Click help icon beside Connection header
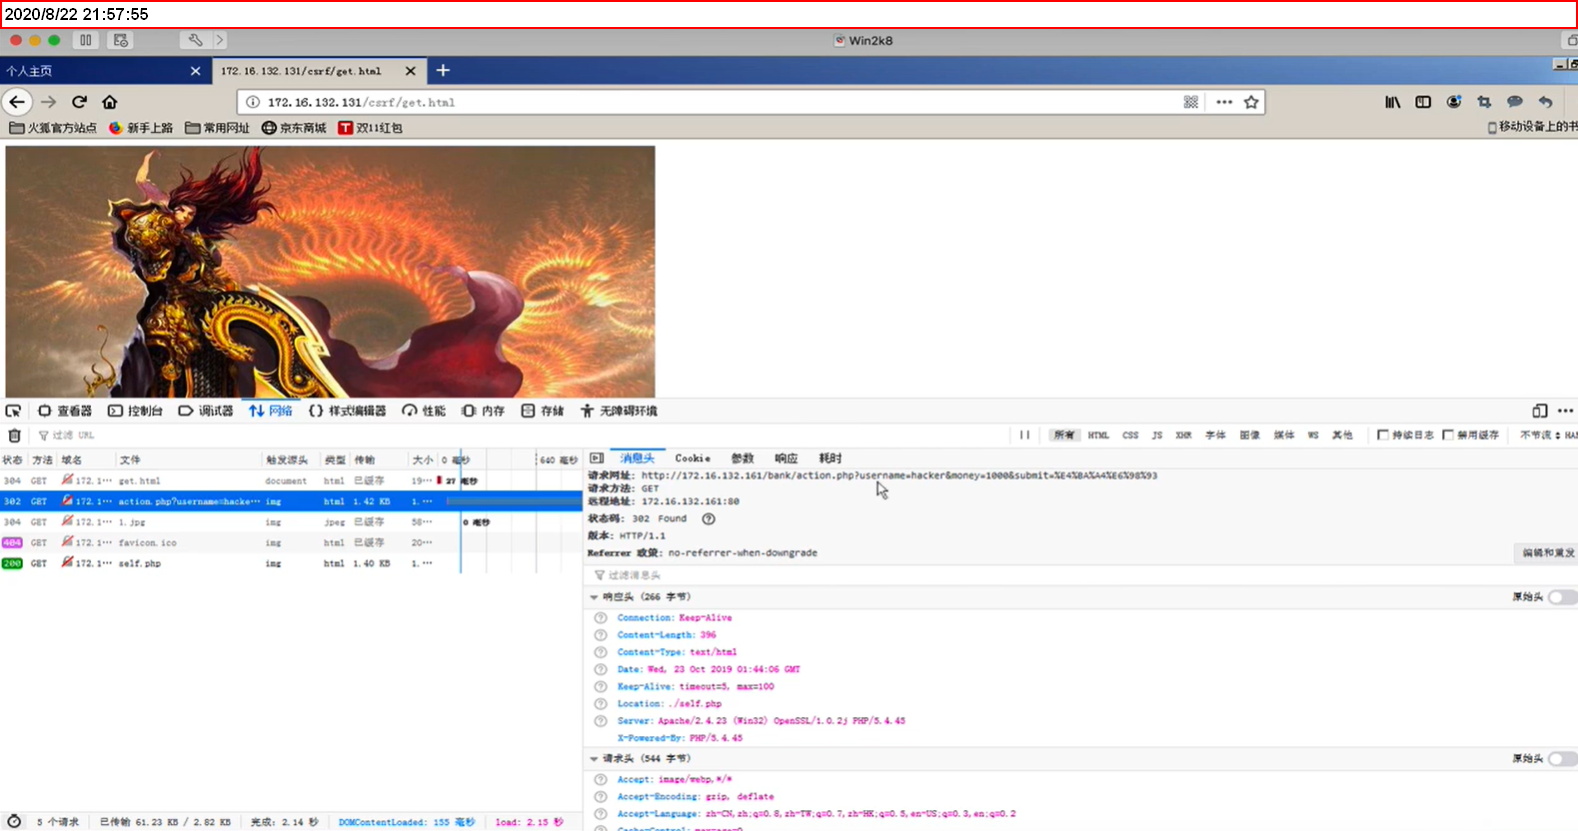1578x831 pixels. (x=601, y=618)
